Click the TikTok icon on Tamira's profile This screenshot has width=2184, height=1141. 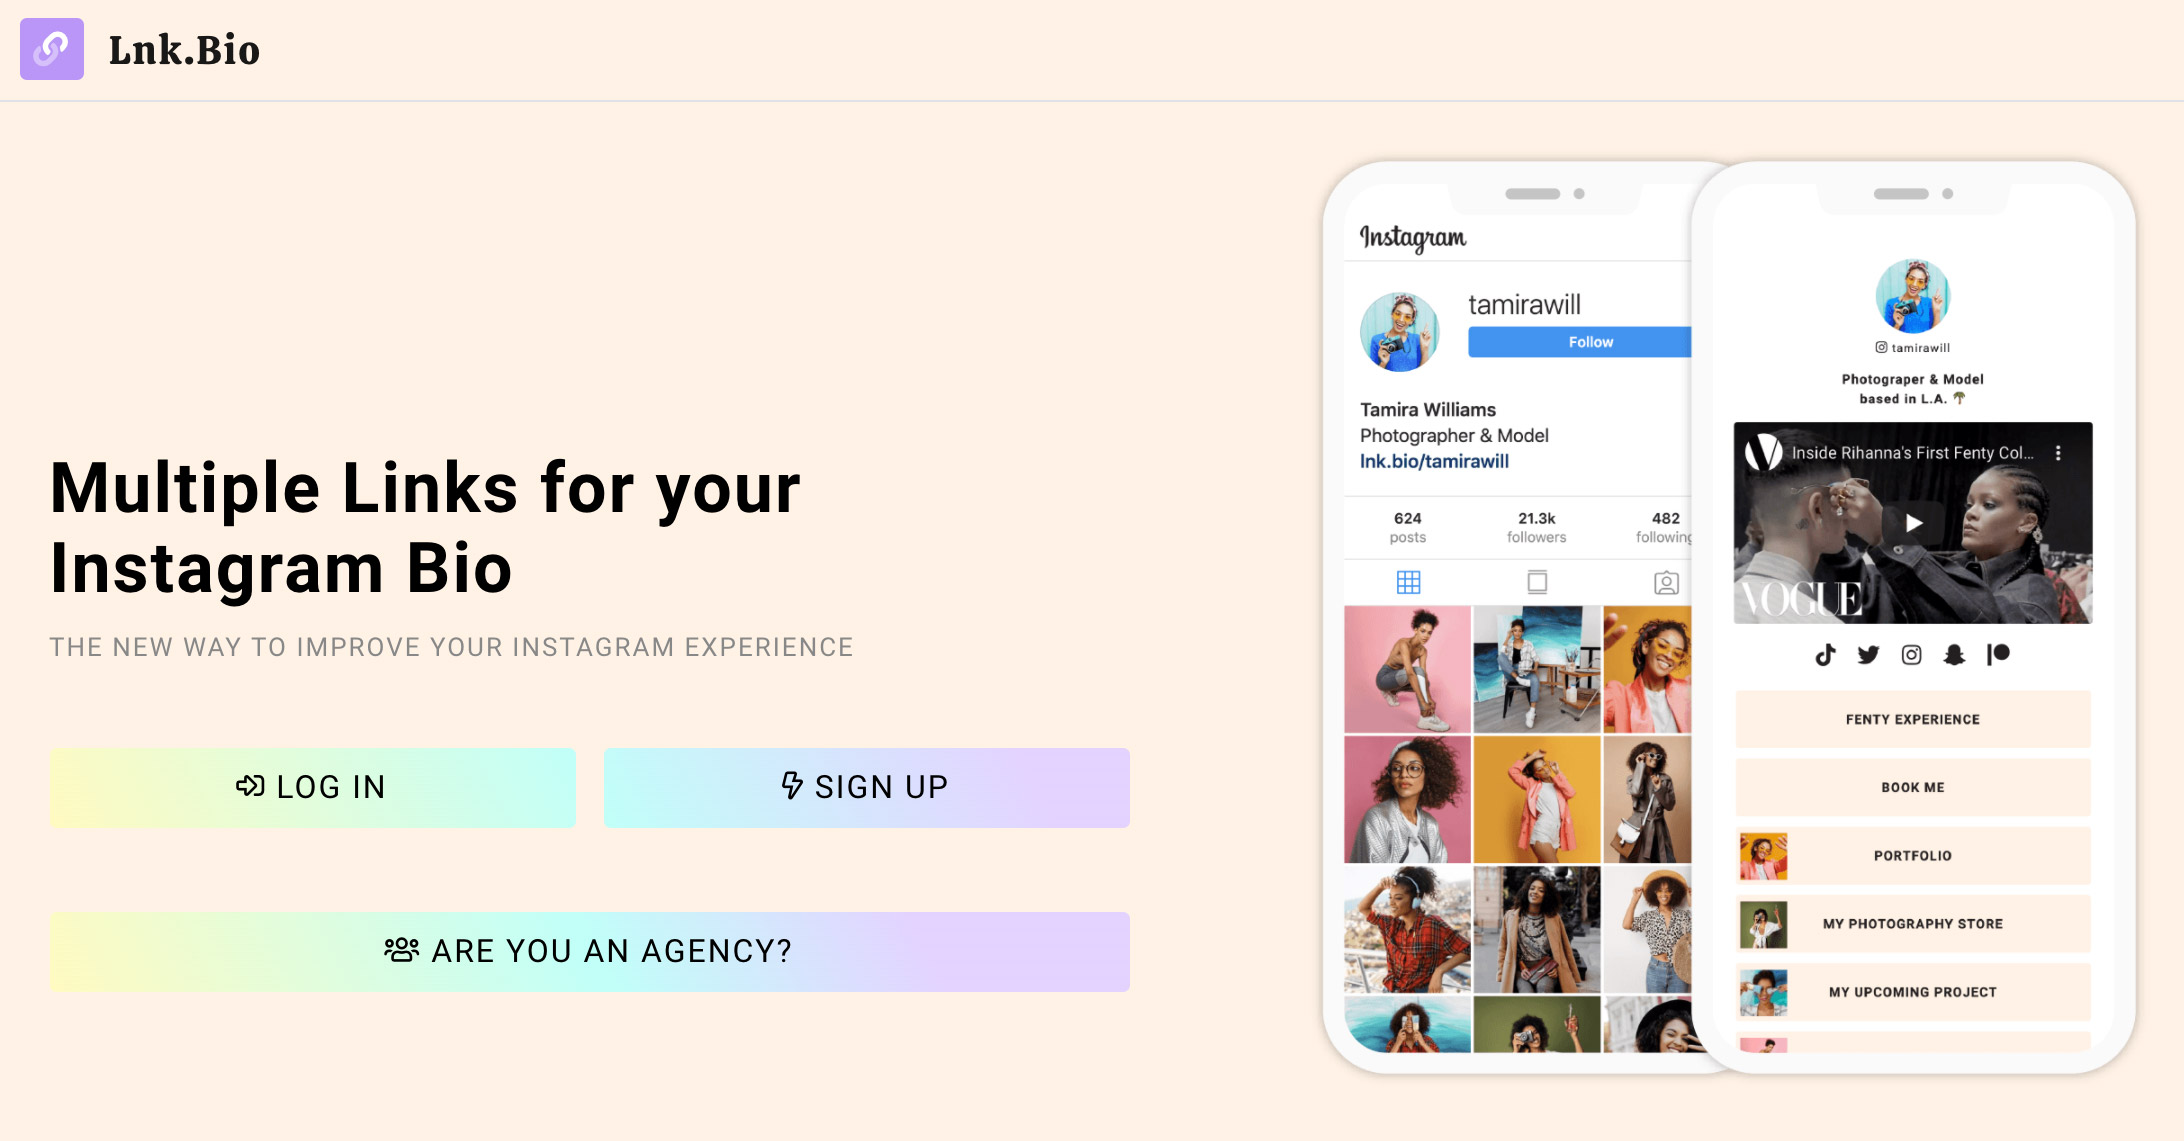pos(1824,659)
